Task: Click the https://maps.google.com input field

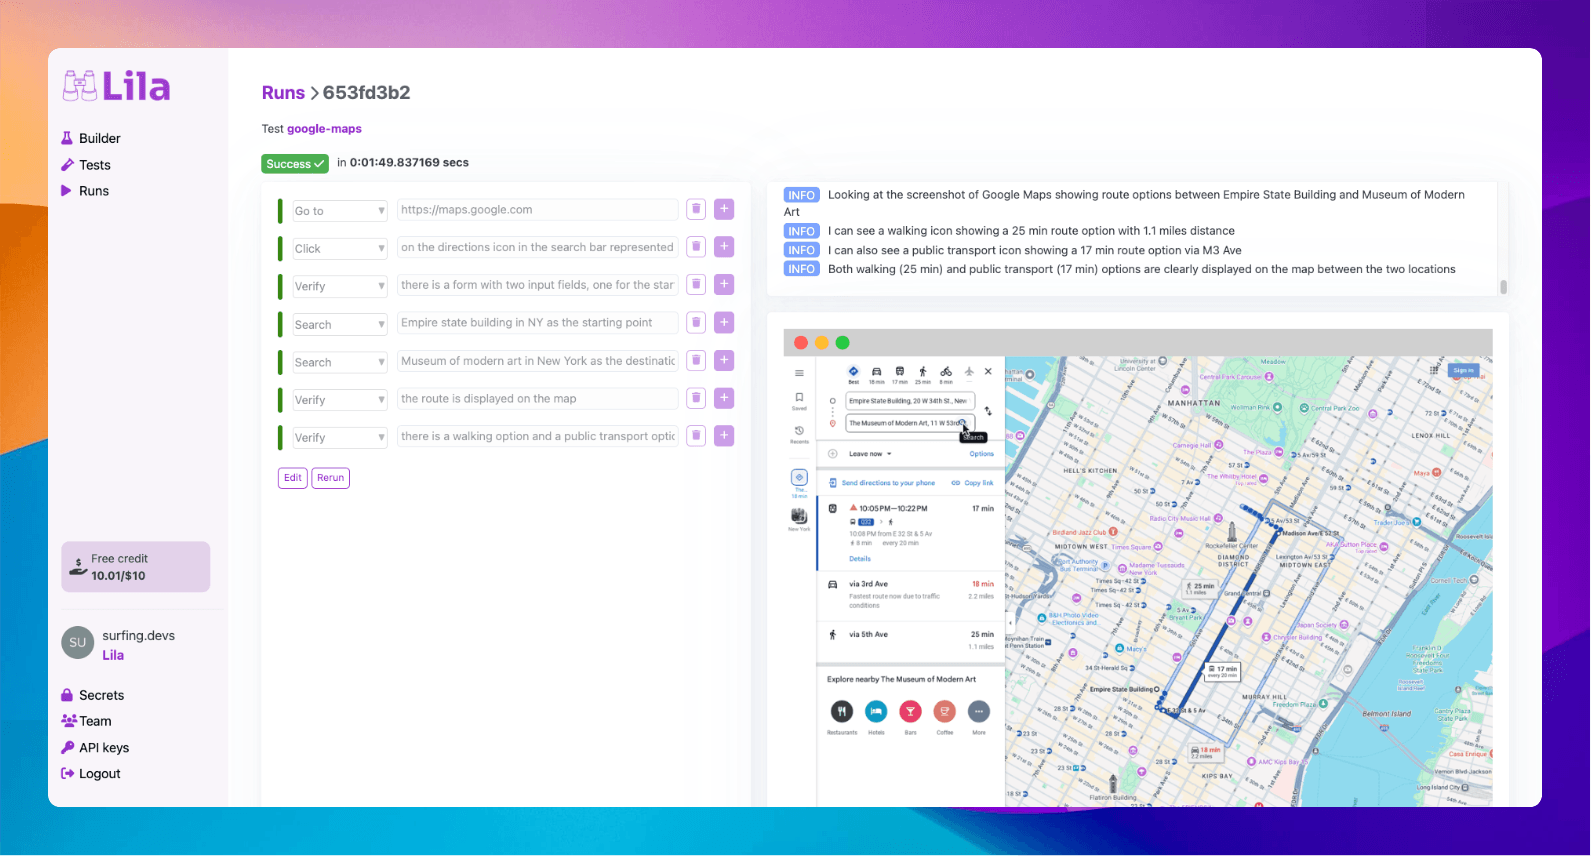Action: (537, 210)
